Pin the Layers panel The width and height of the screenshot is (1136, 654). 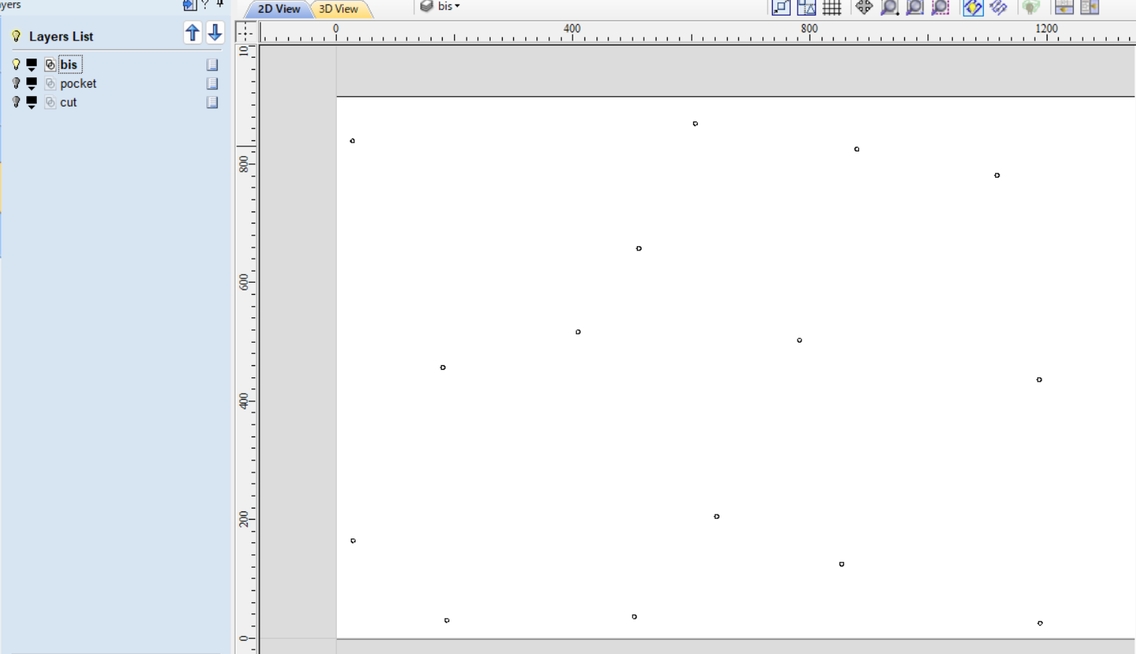coord(220,4)
